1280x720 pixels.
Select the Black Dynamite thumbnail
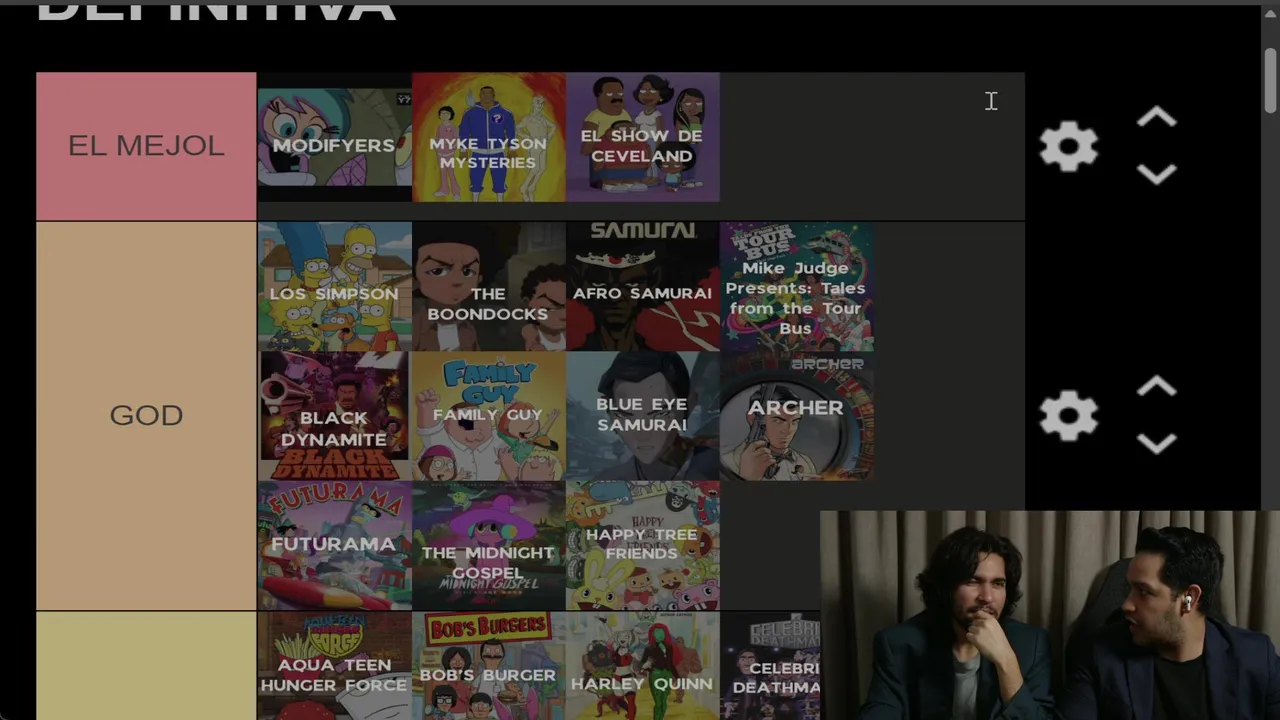click(334, 416)
